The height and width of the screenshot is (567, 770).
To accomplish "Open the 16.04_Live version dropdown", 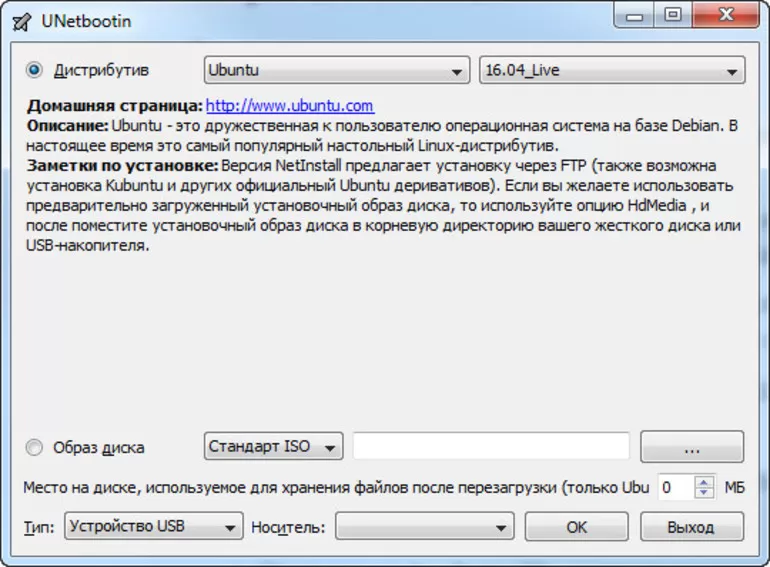I will [x=612, y=70].
